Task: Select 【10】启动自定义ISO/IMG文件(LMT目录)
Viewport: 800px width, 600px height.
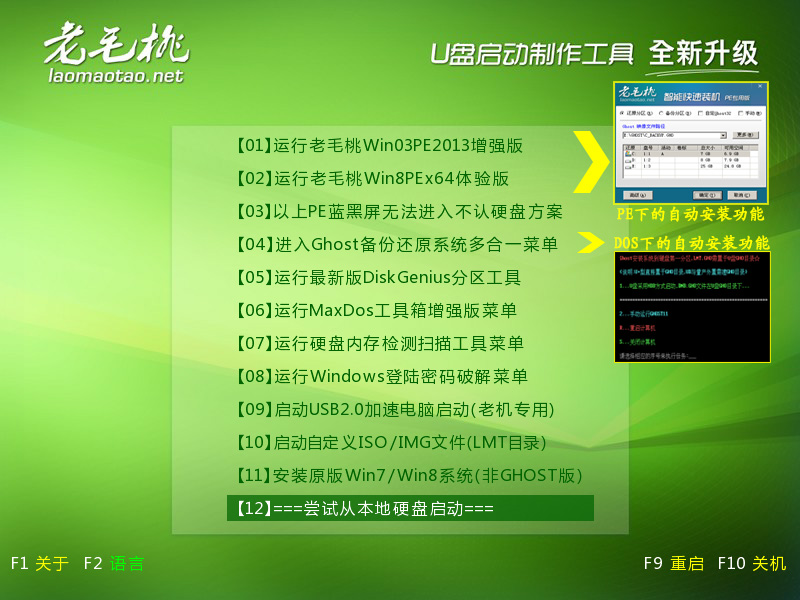Action: 390,442
